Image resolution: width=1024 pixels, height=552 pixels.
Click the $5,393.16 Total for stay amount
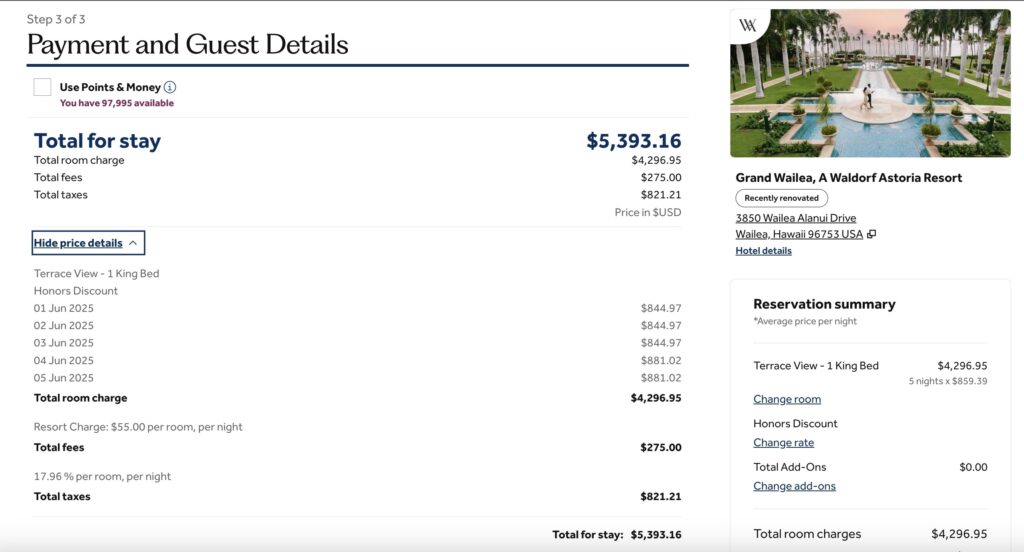633,141
